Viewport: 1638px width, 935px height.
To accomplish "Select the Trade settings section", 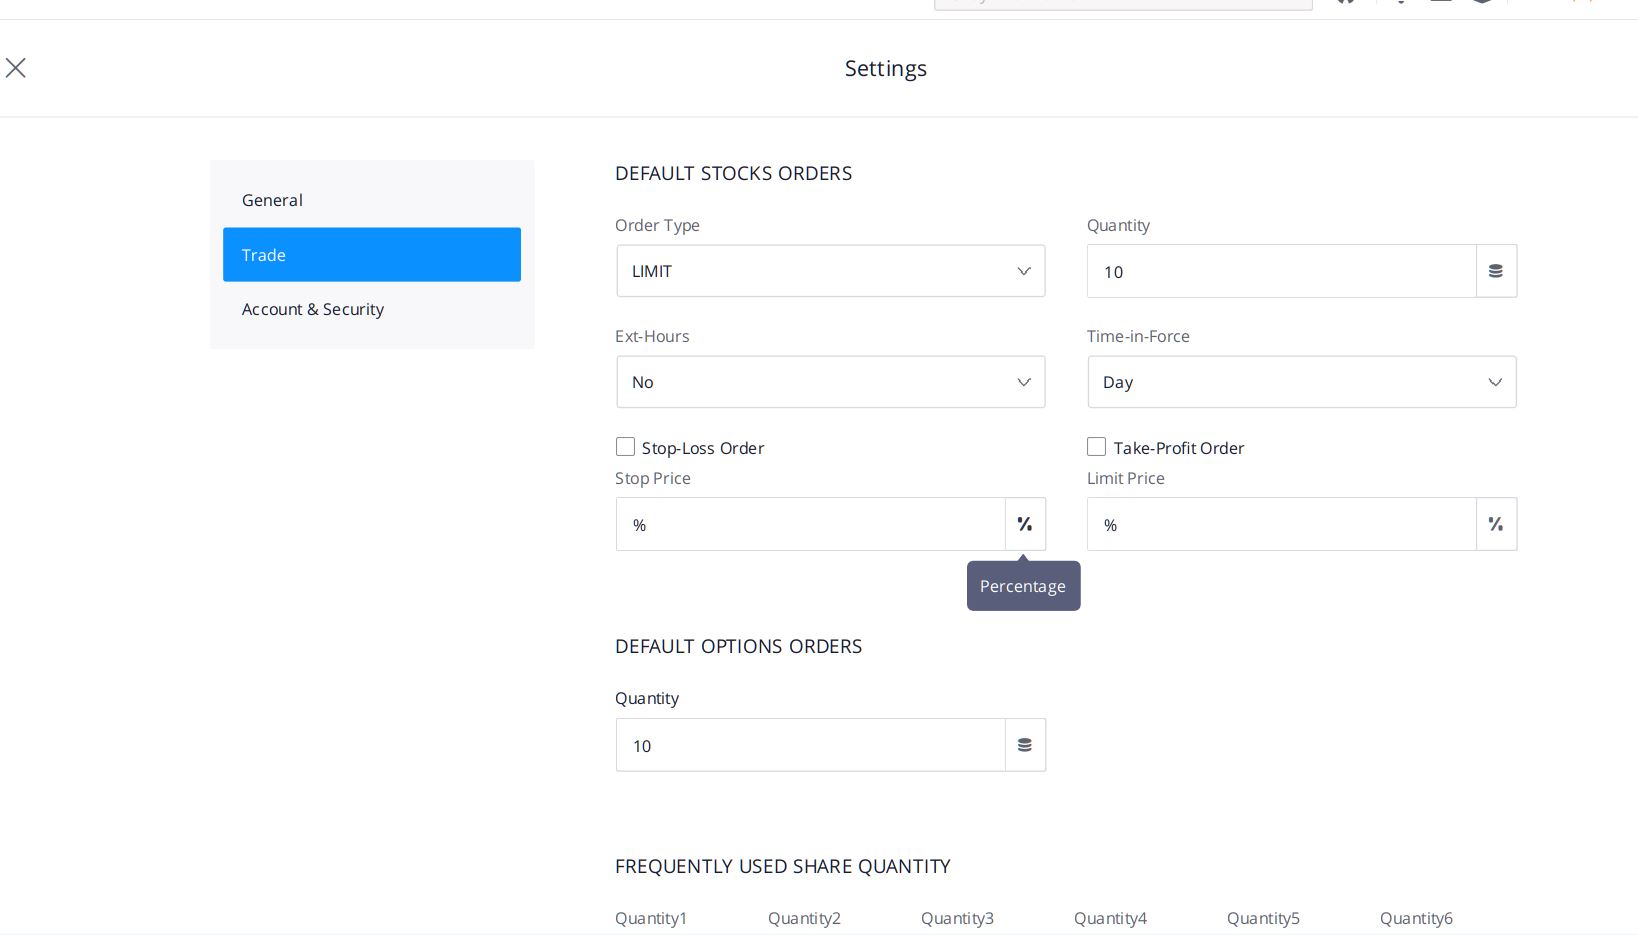I will click(x=372, y=255).
